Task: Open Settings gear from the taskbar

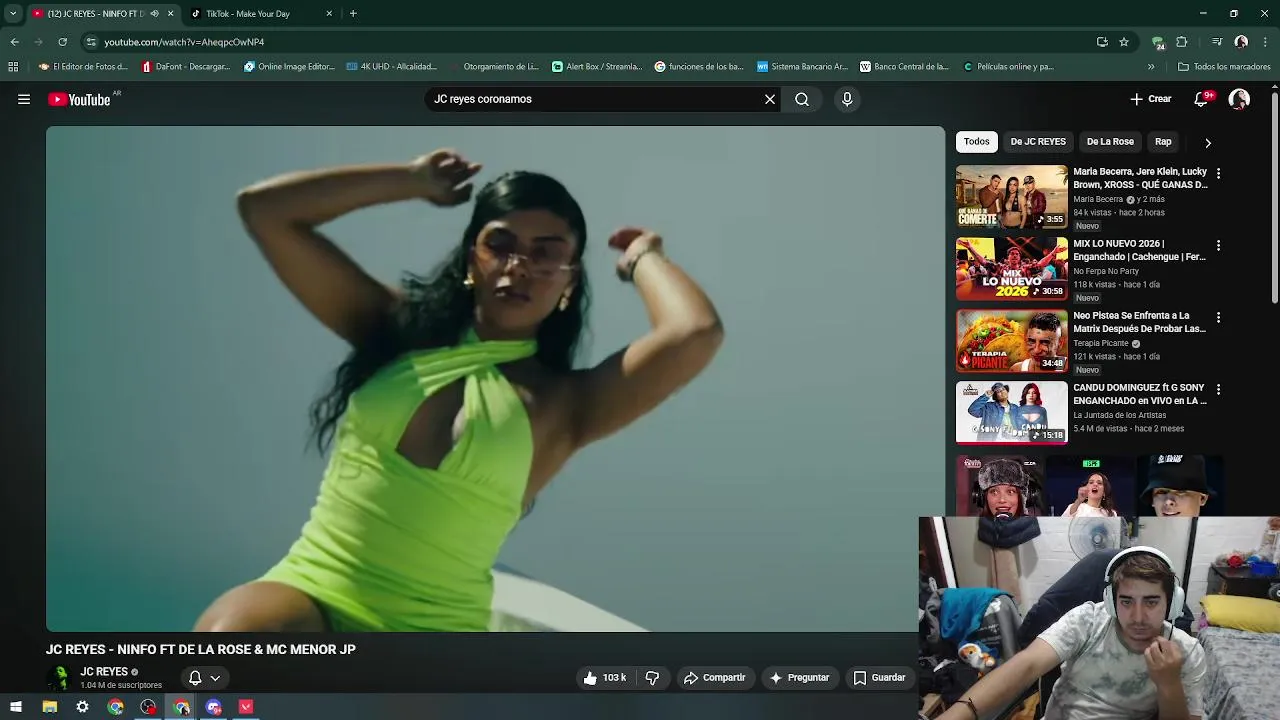Action: [x=82, y=707]
